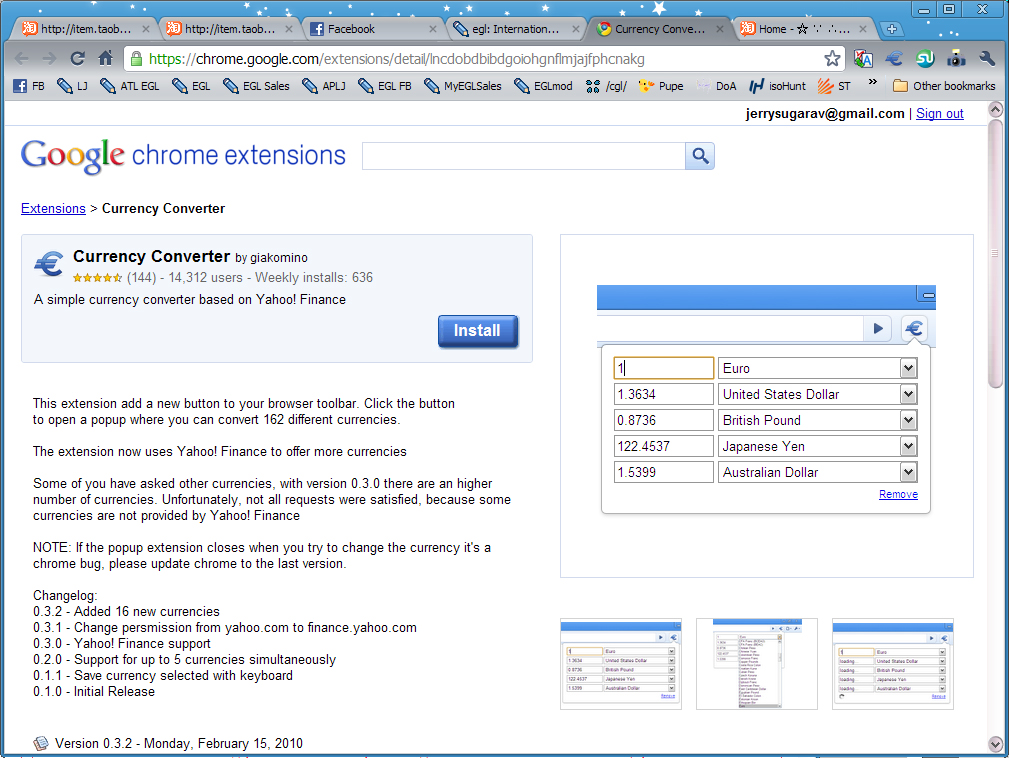Expand the Euro currency dropdown in screenshot
Screen dimensions: 1009x758
(908, 368)
